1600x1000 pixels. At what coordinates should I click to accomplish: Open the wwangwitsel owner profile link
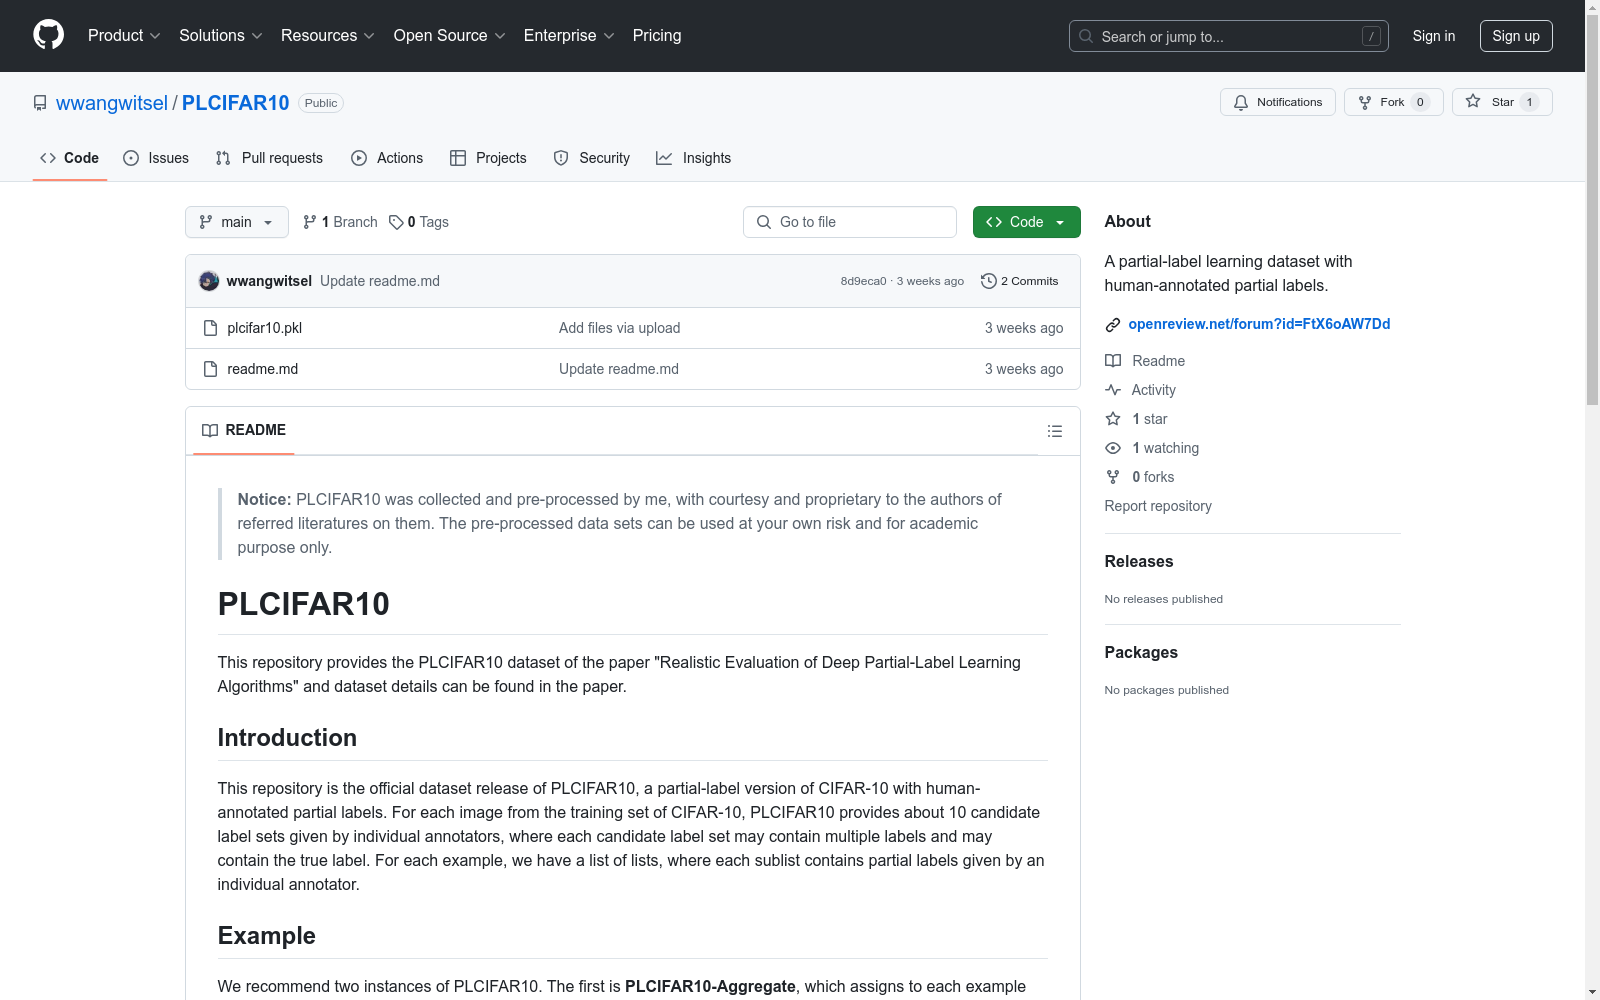point(112,103)
